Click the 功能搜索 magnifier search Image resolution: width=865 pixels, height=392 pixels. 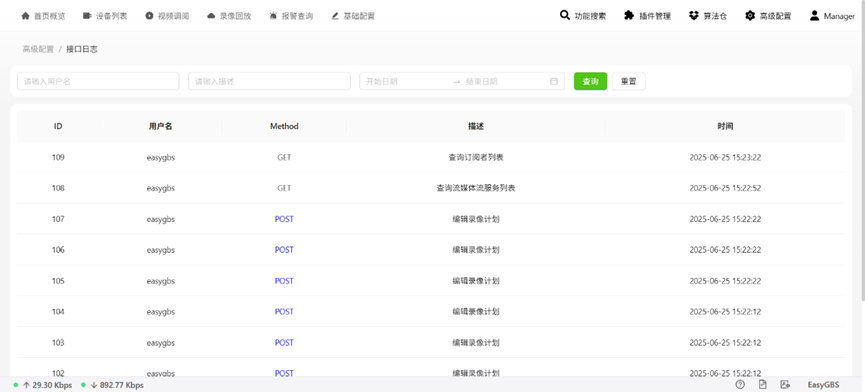pyautogui.click(x=583, y=15)
